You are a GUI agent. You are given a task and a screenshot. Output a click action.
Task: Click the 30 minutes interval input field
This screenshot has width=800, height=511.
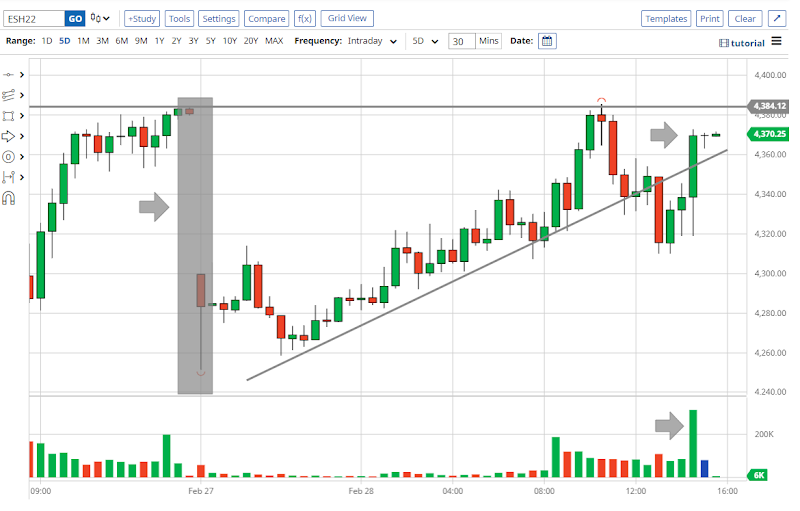(x=460, y=41)
